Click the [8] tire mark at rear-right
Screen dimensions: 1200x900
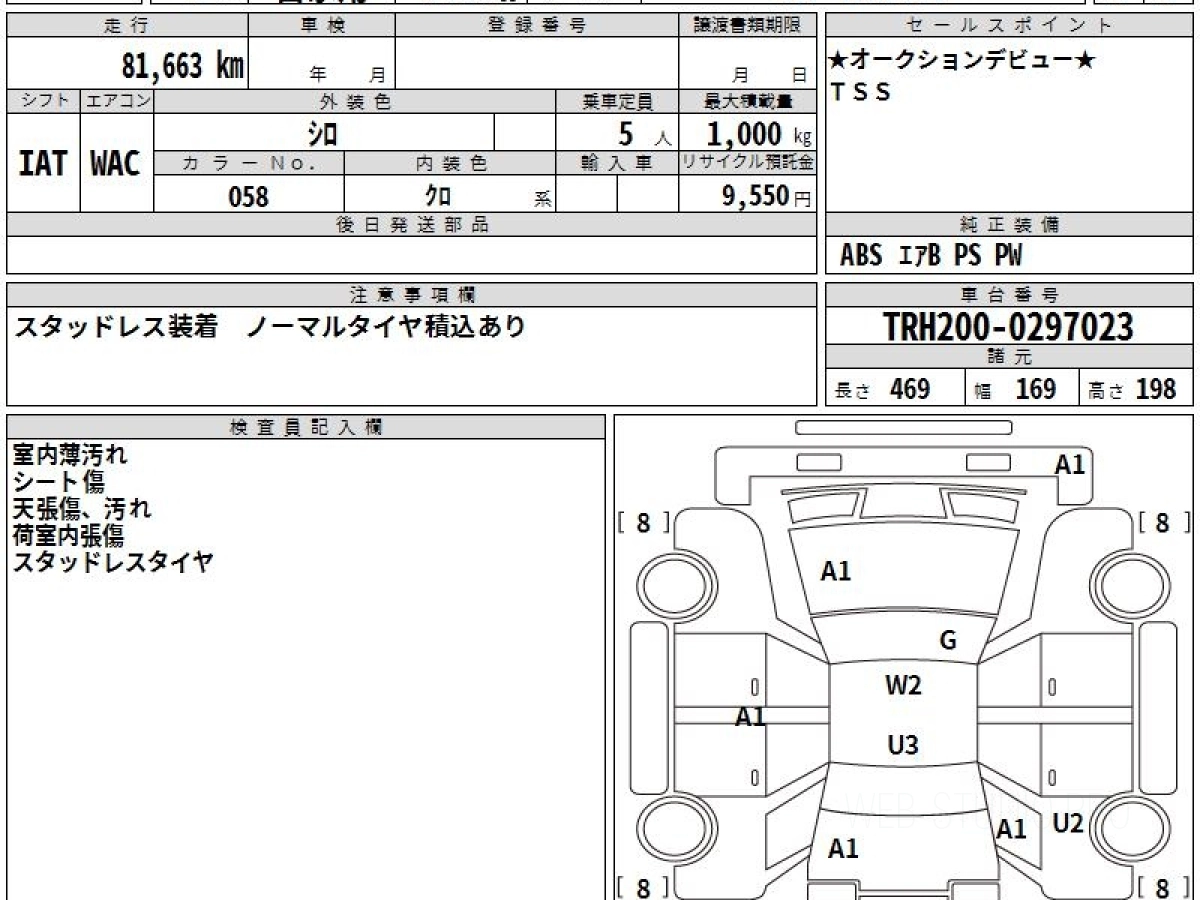point(1162,888)
